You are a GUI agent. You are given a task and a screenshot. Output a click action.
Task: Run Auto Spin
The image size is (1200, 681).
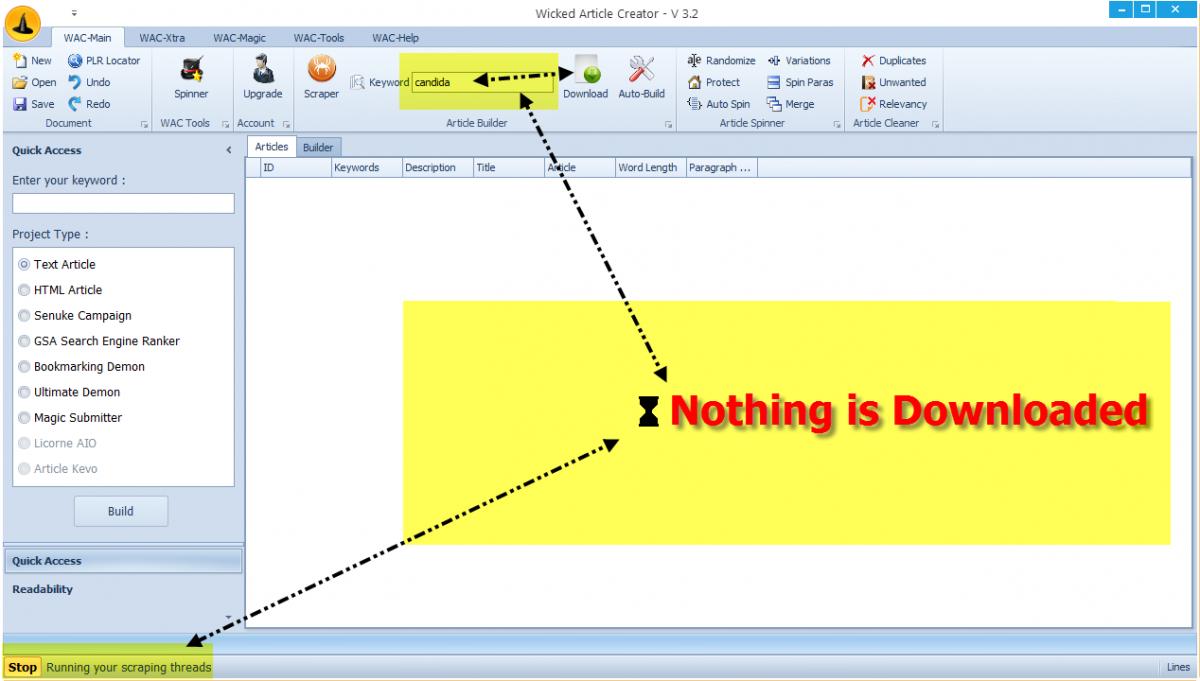[719, 103]
